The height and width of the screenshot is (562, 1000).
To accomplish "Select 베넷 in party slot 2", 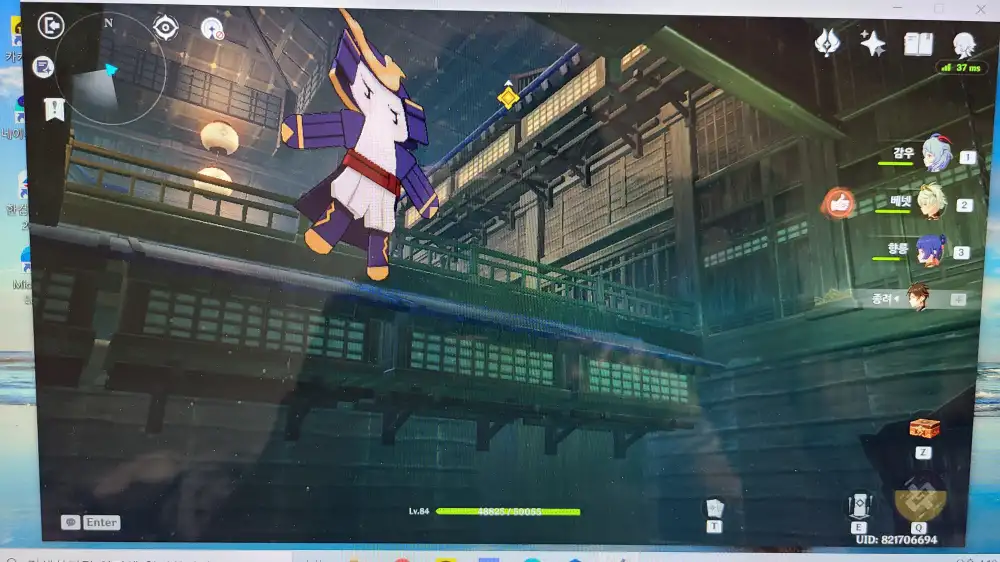I will pyautogui.click(x=932, y=201).
